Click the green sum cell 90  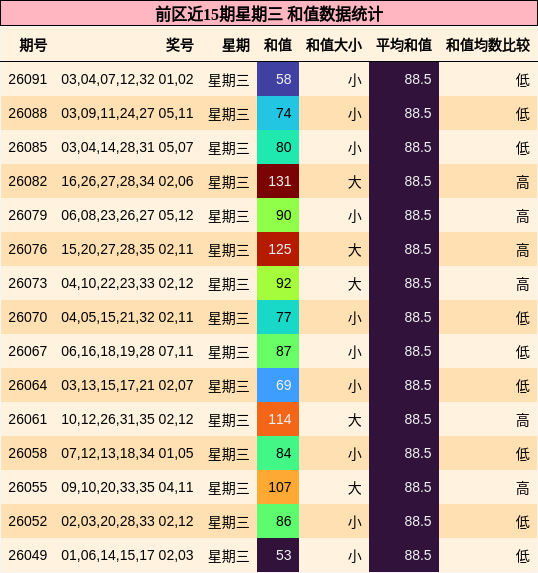[278, 215]
